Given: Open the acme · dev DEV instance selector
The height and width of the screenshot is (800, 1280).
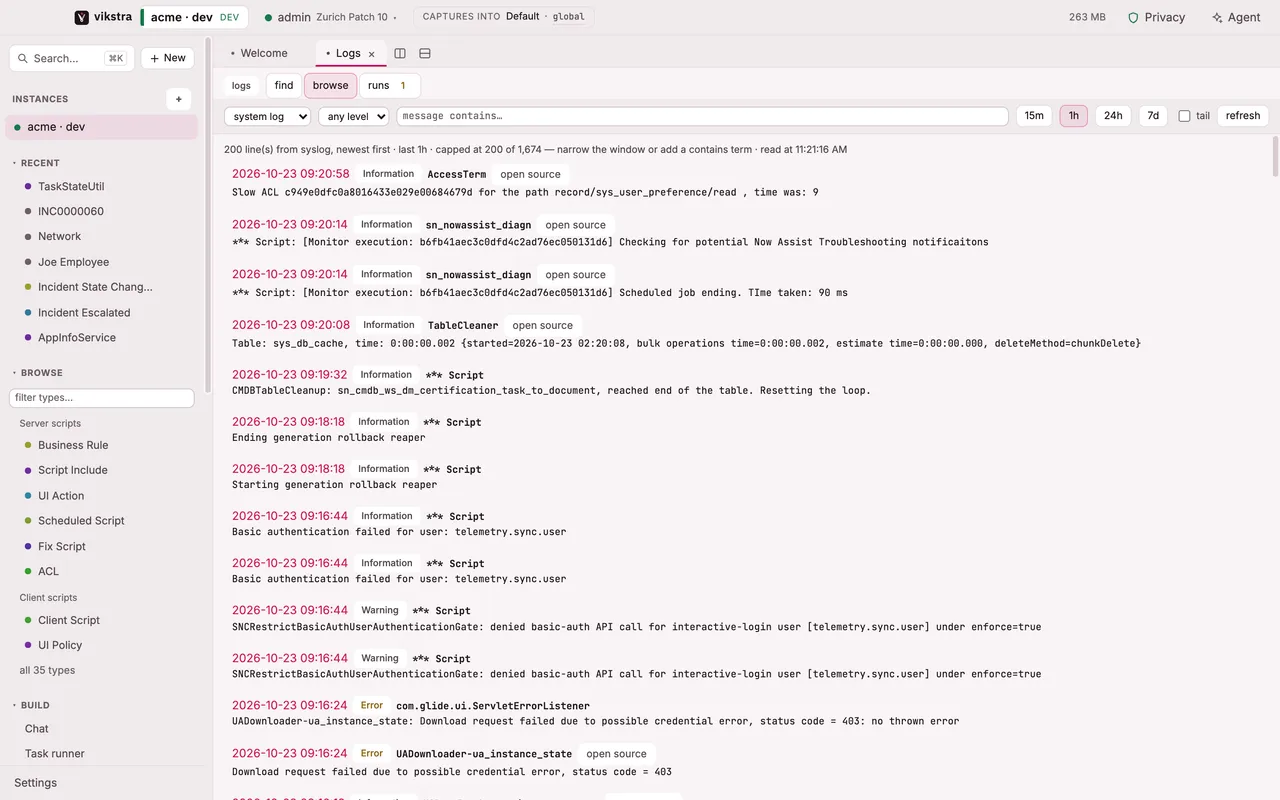Looking at the screenshot, I should point(194,17).
